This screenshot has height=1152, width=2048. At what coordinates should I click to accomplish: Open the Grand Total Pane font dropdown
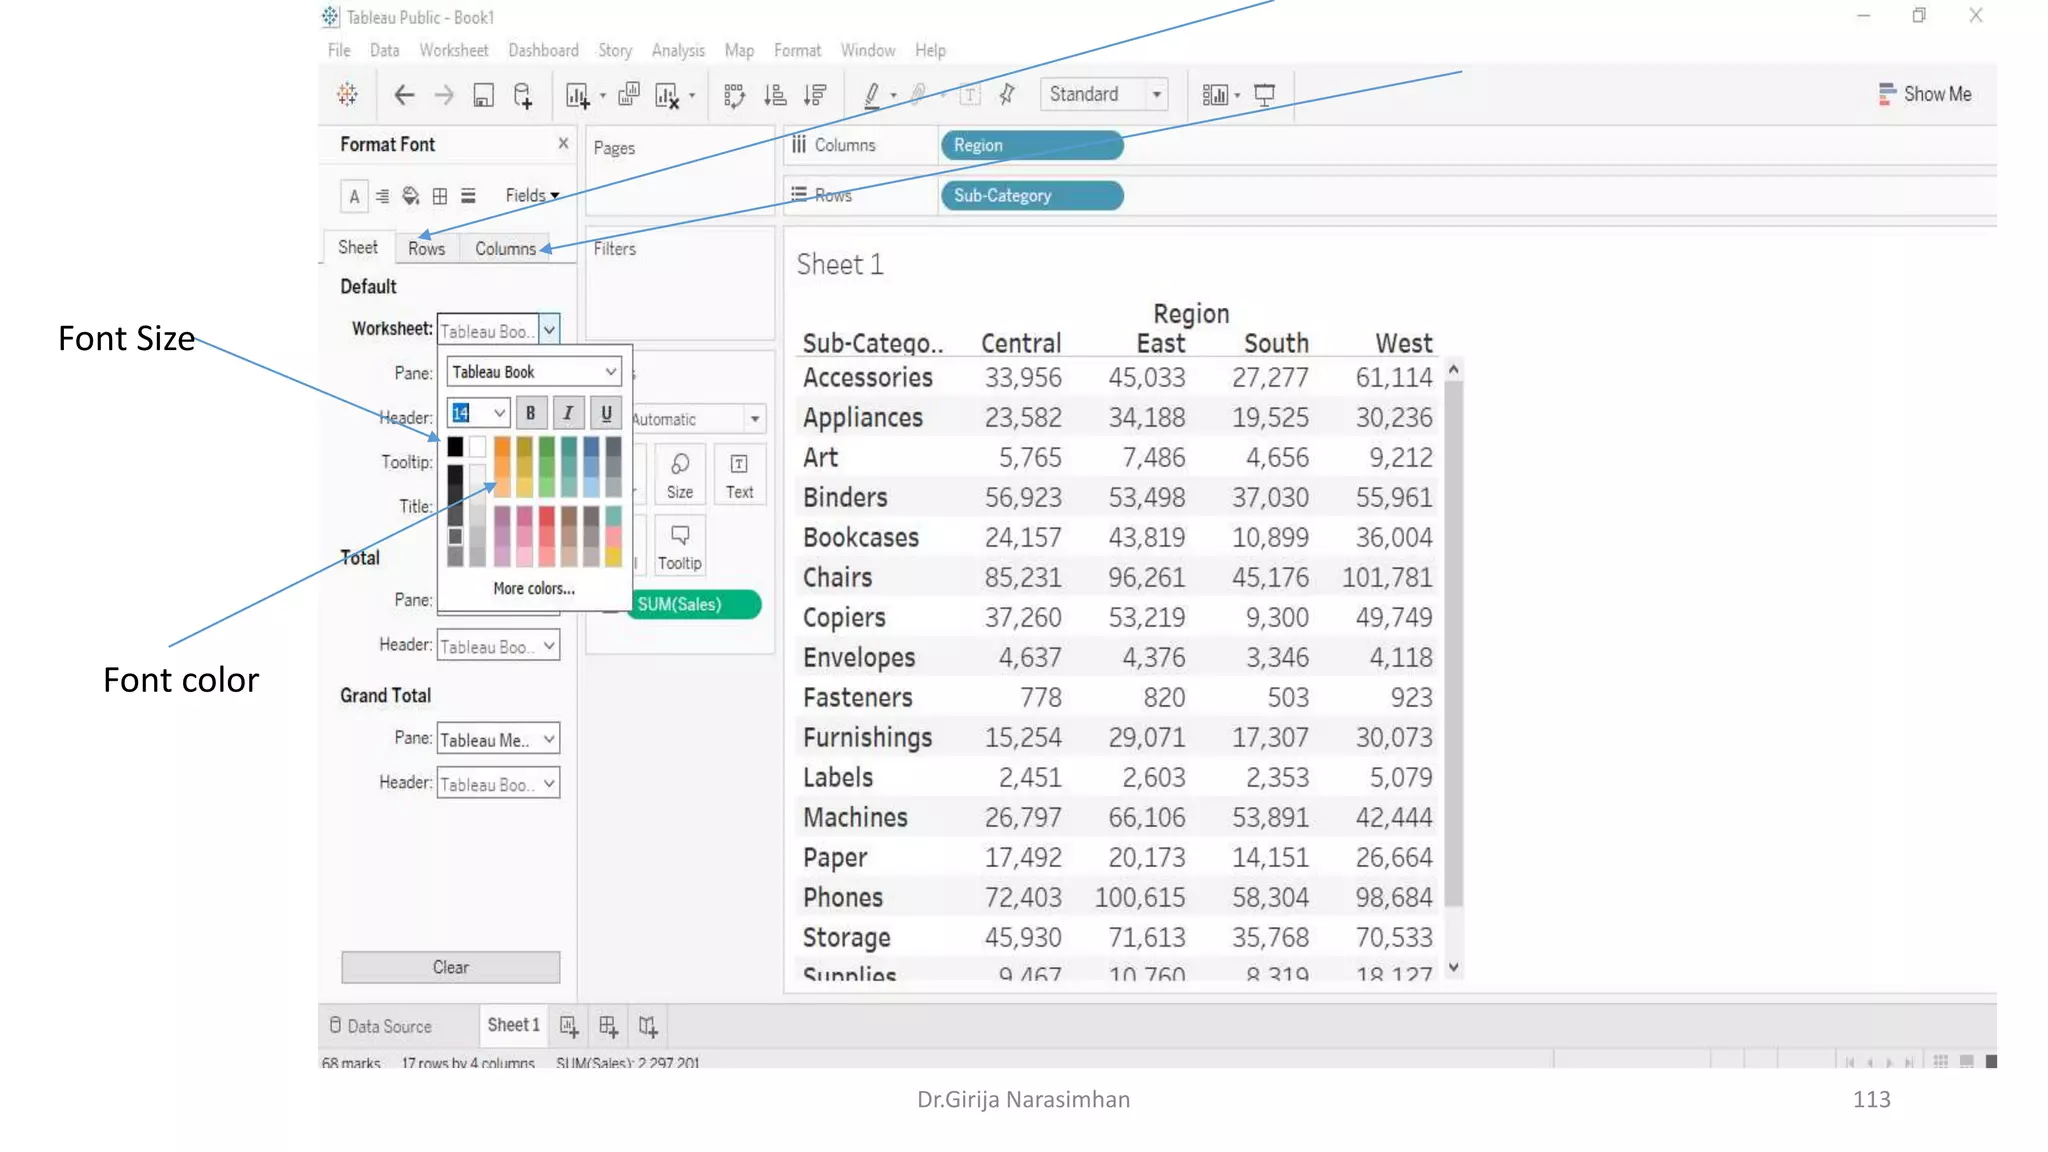[x=548, y=740]
